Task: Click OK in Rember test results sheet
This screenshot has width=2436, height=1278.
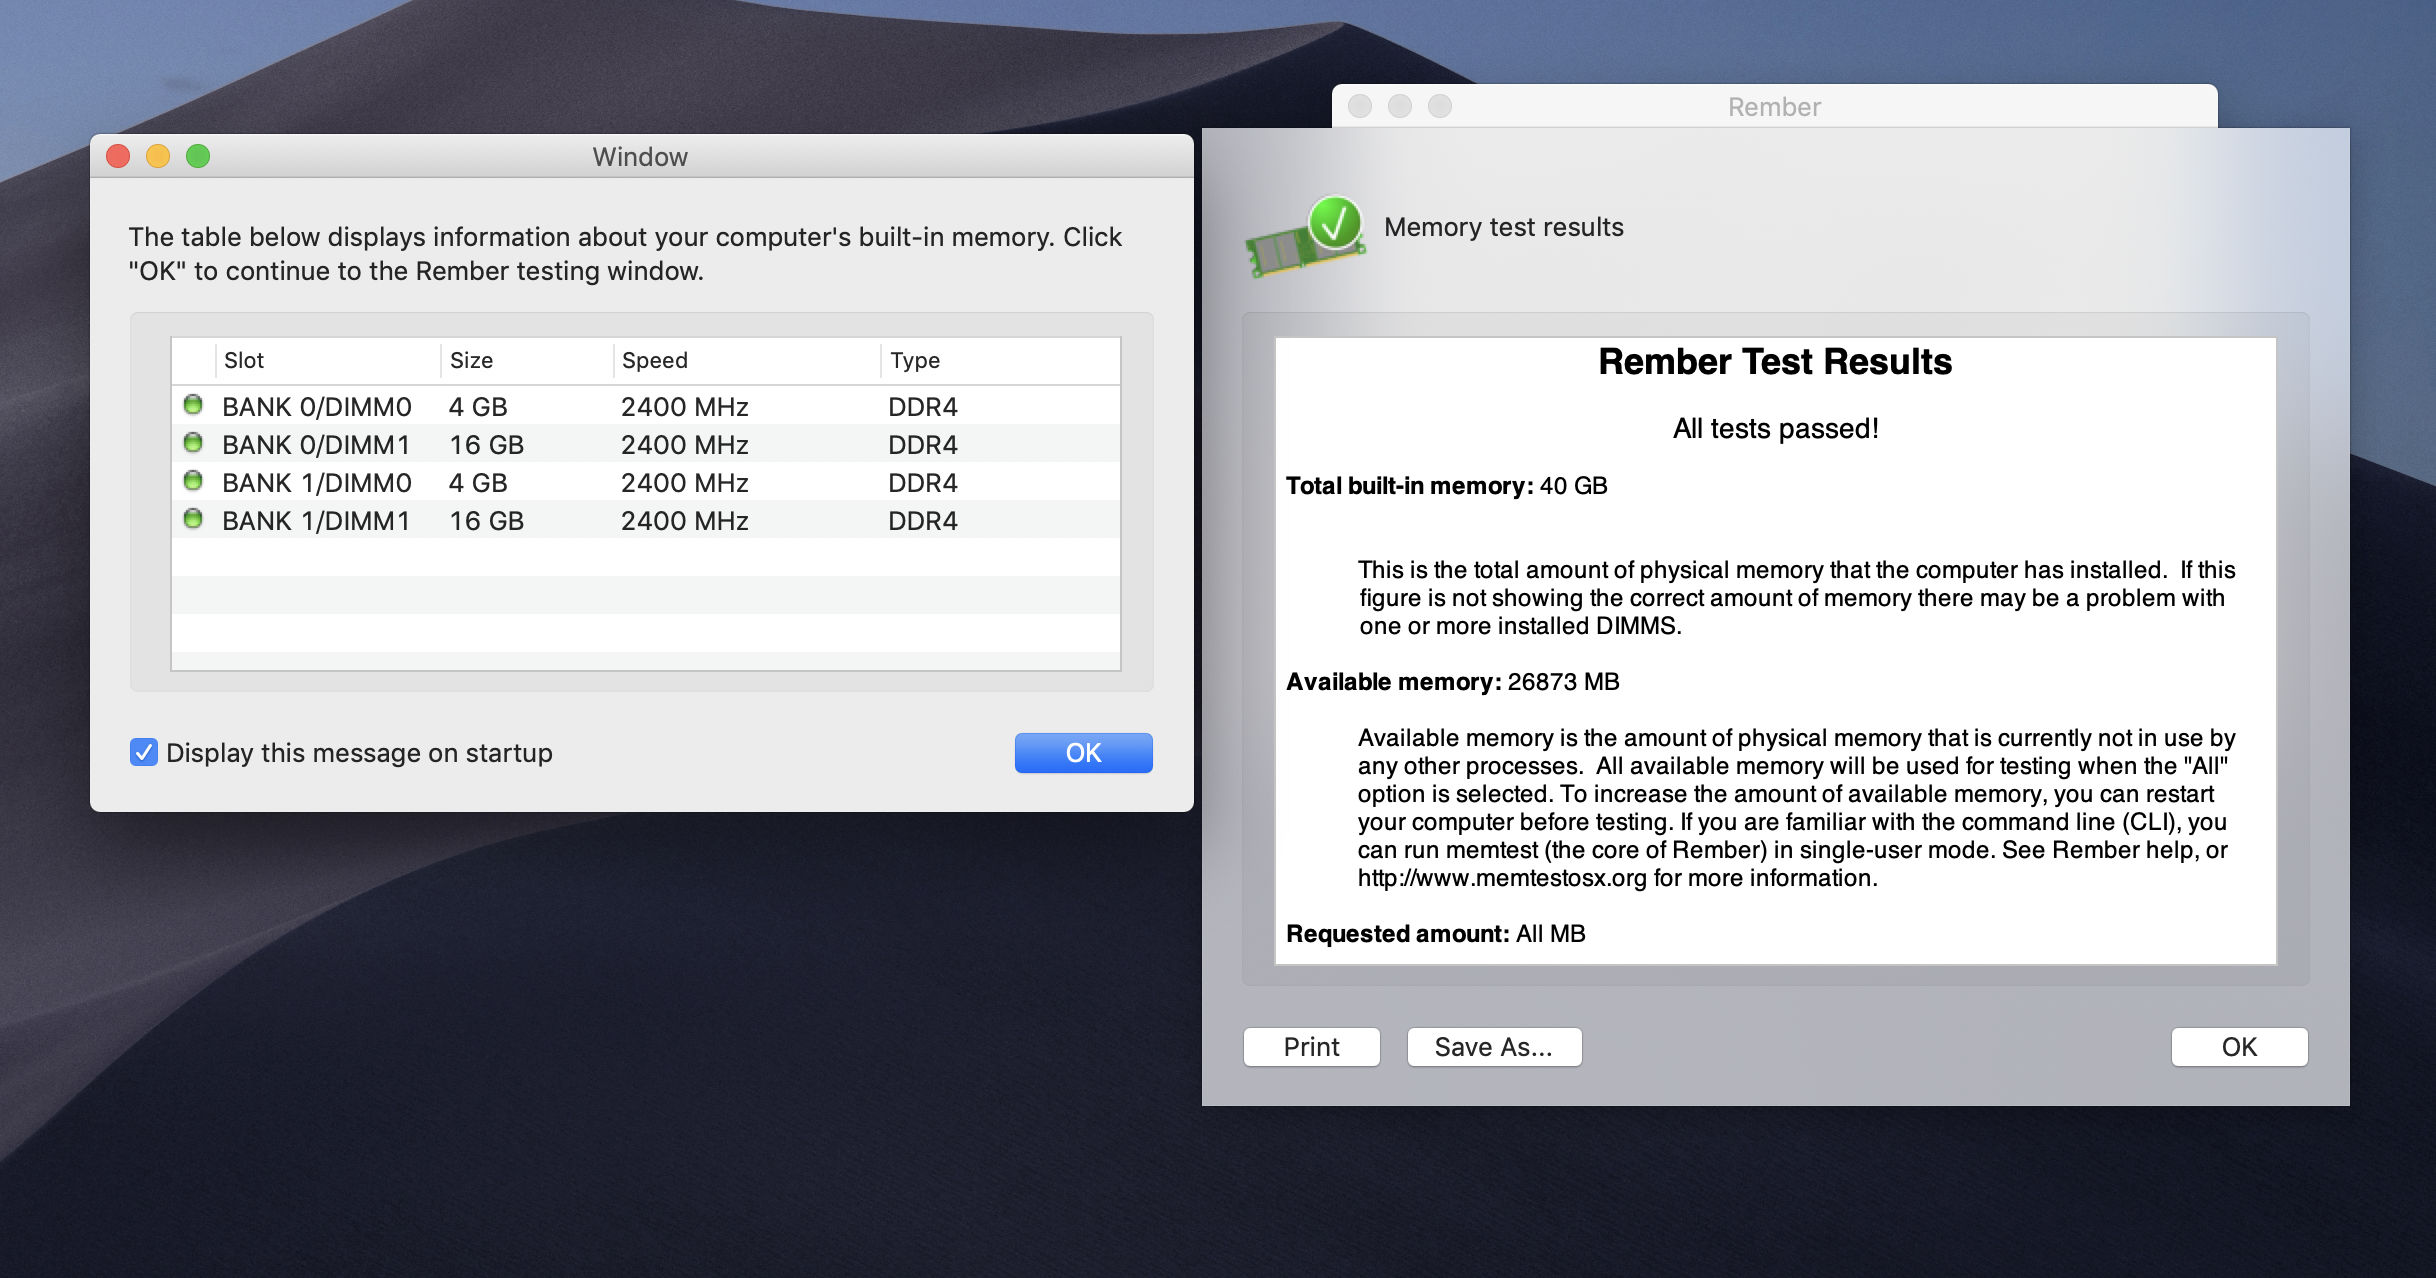Action: pos(2239,1047)
